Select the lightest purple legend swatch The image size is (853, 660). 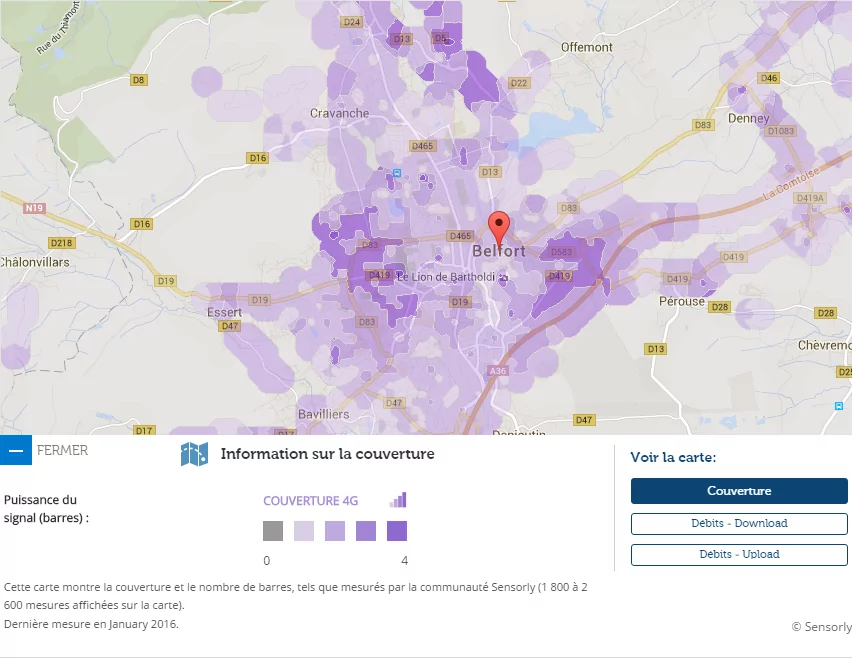[304, 531]
